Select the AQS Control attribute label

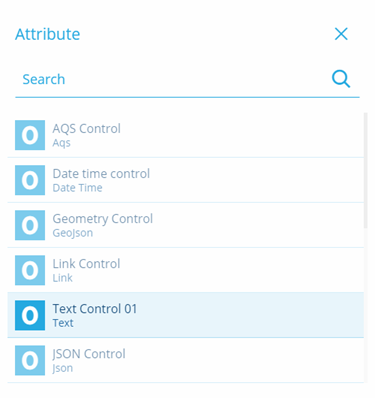[x=87, y=129]
